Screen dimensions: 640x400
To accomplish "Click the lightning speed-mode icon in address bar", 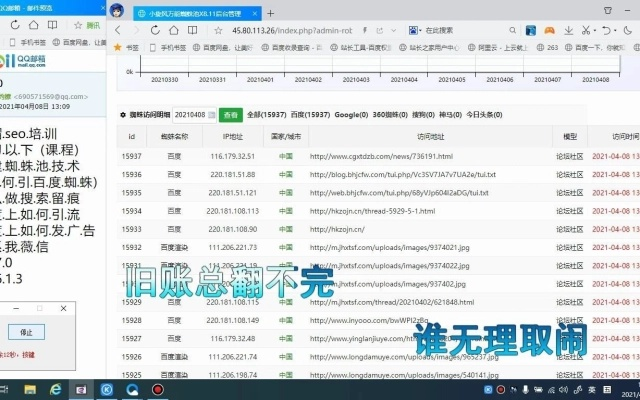I will (365, 31).
